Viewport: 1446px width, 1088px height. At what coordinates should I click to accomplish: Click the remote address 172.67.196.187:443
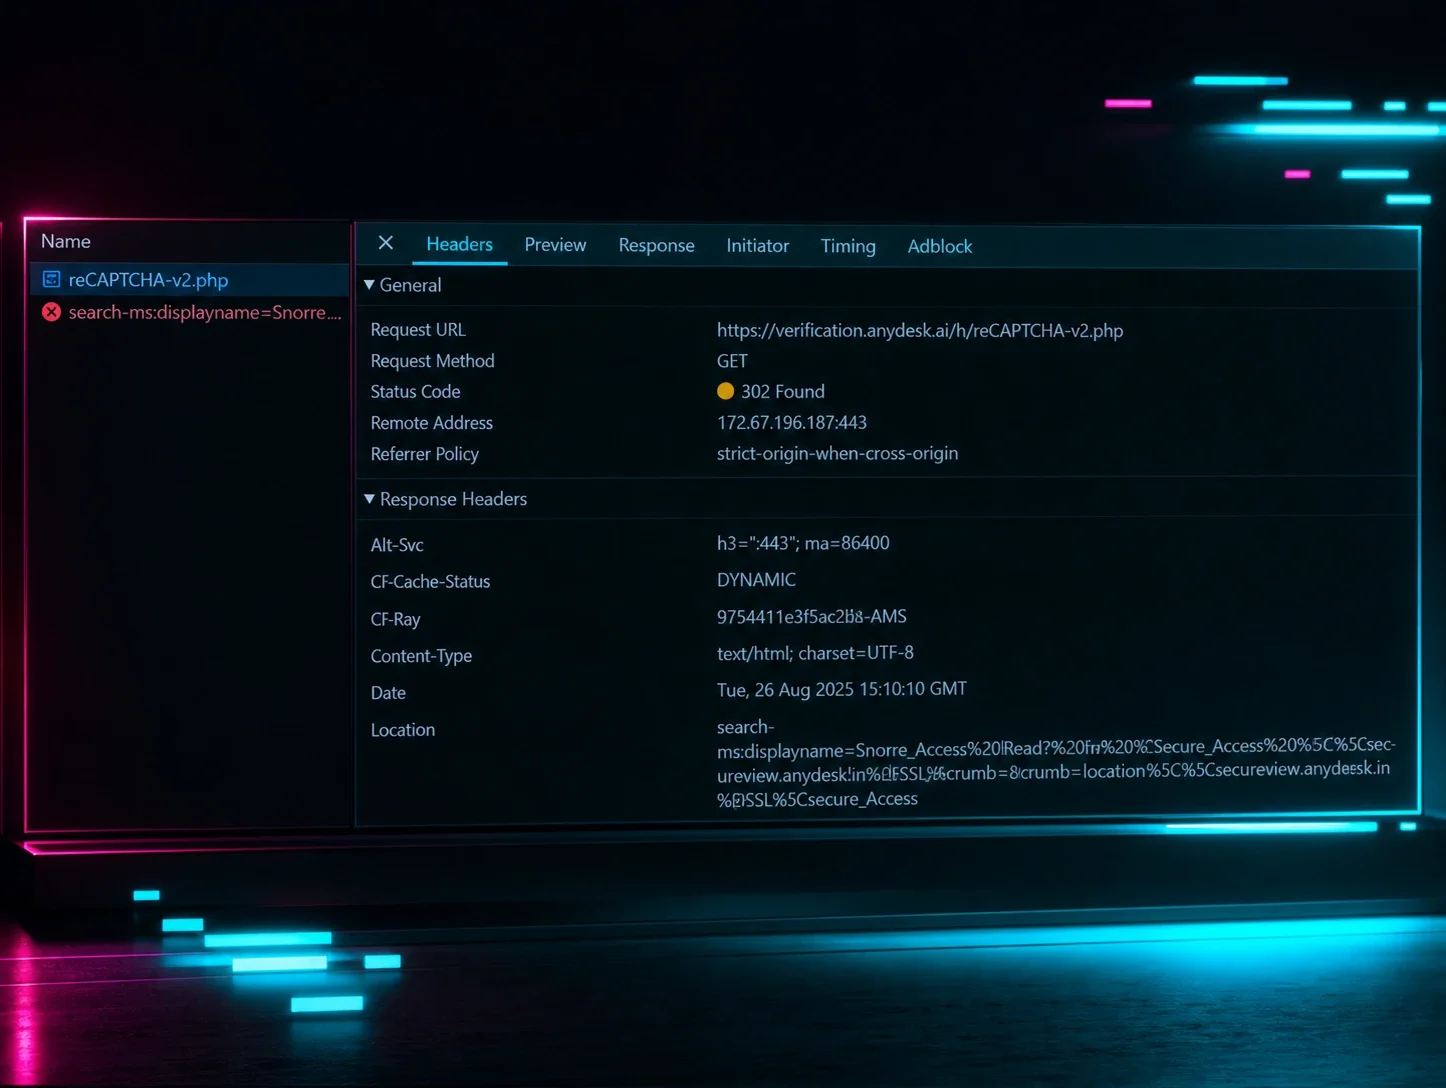tap(792, 422)
